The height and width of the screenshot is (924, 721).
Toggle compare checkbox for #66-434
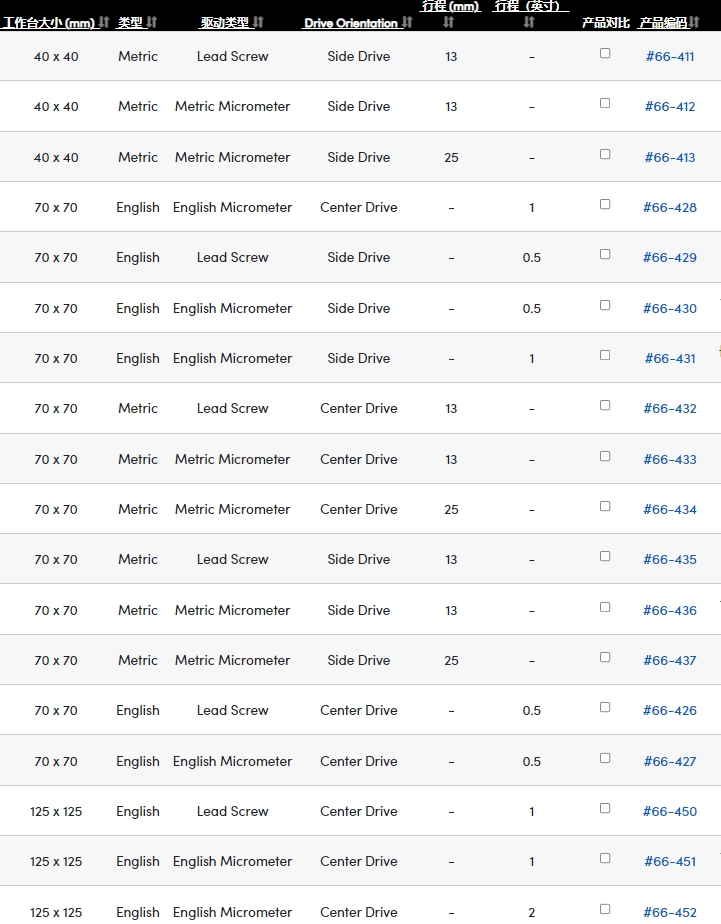[x=605, y=506]
